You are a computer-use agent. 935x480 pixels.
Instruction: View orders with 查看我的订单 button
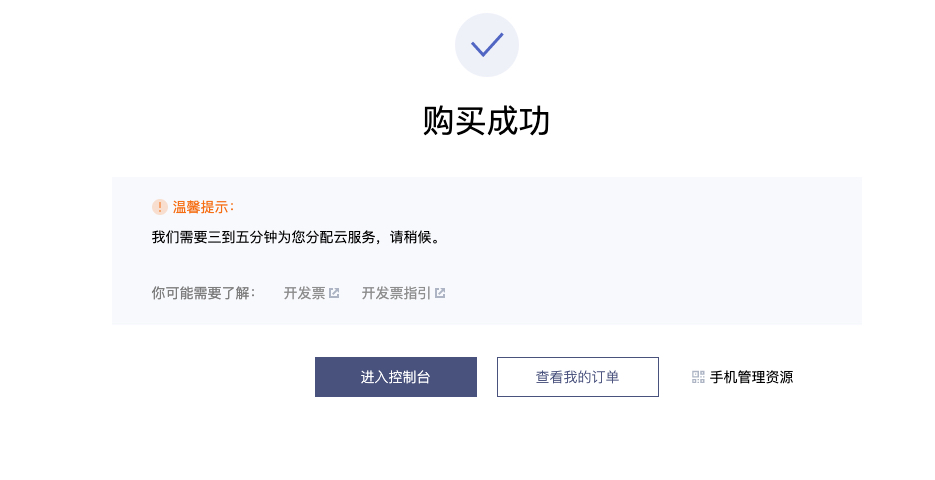coord(578,377)
